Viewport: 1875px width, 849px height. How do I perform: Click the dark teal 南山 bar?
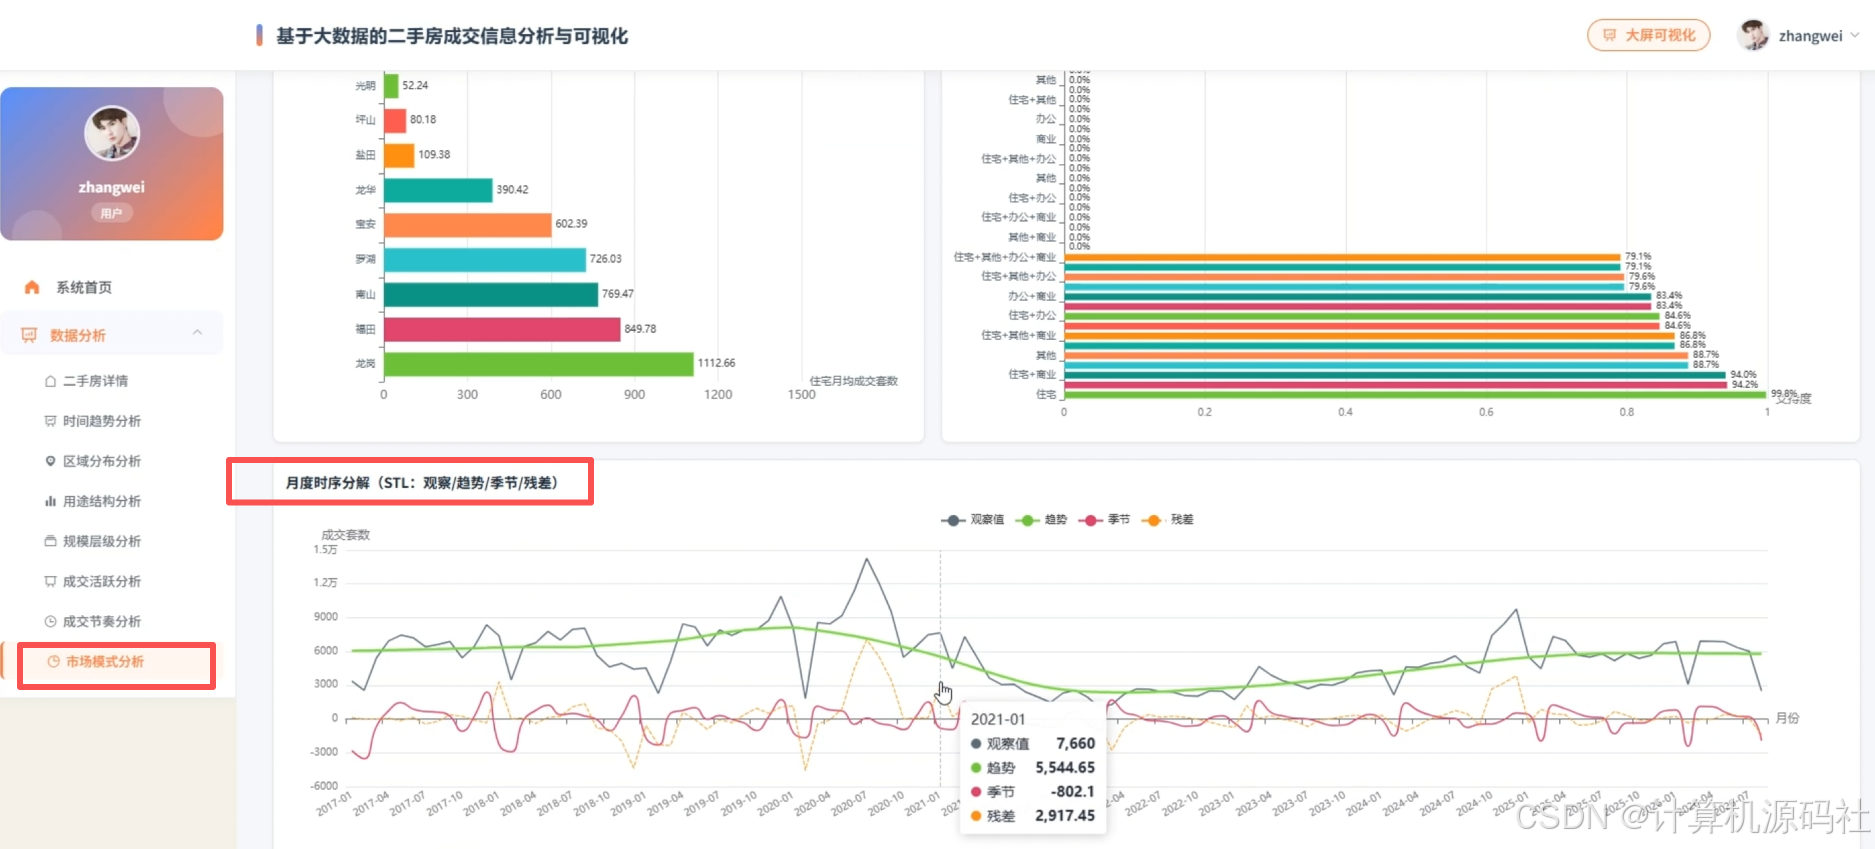pyautogui.click(x=491, y=294)
